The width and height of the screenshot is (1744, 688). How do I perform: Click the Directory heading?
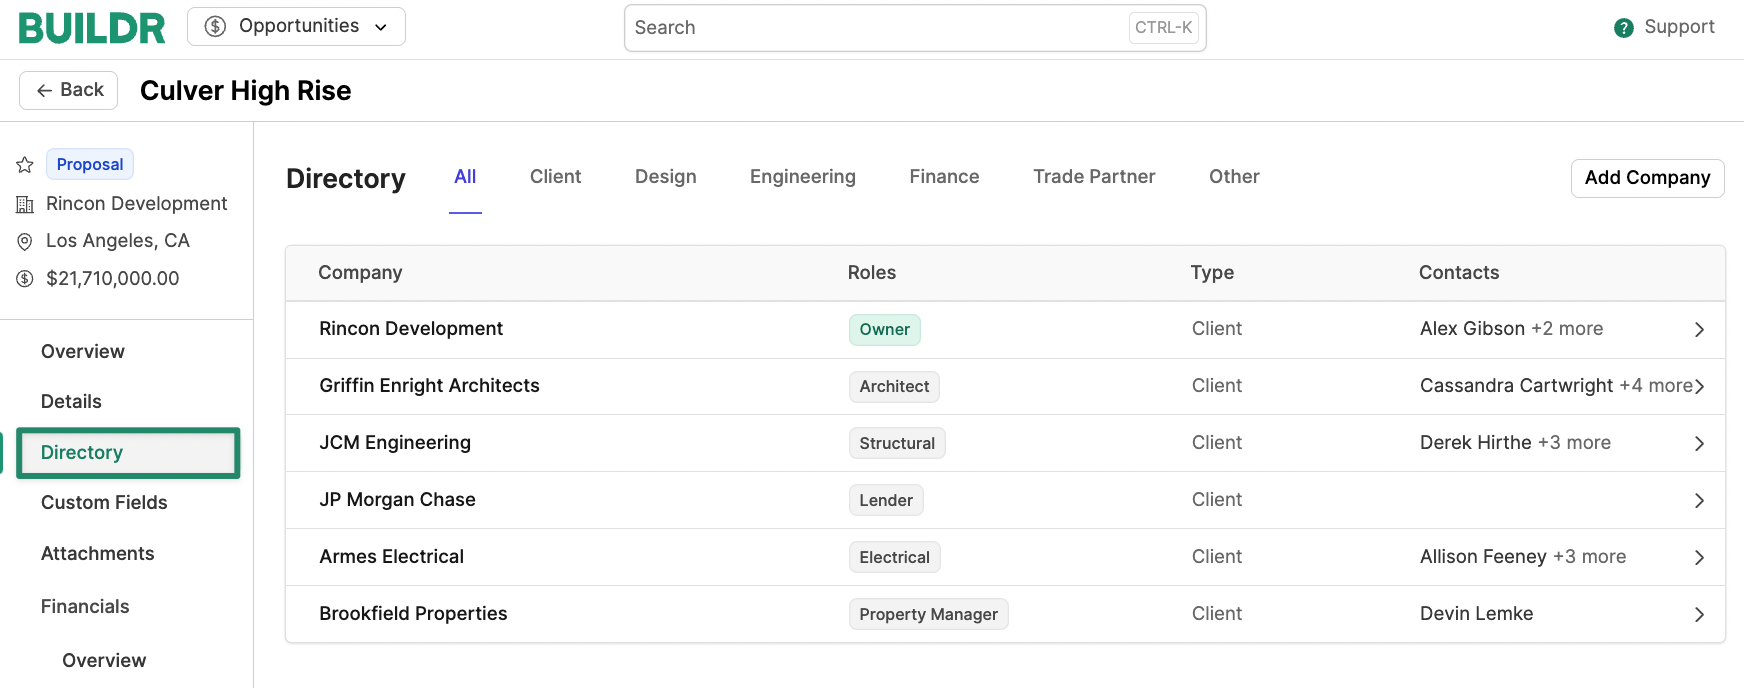[x=346, y=179]
